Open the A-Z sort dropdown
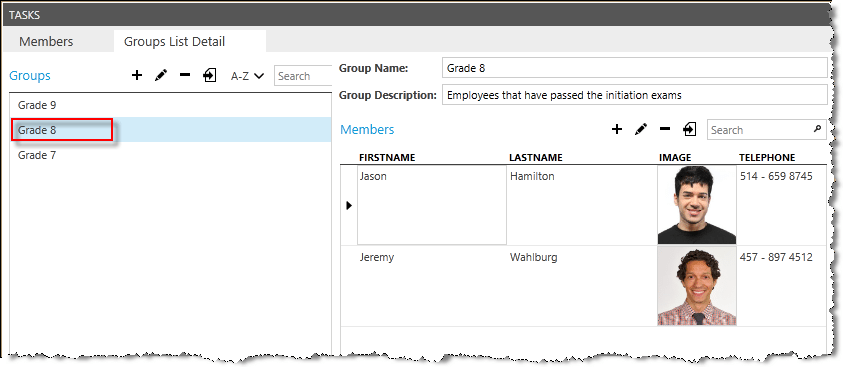 click(247, 76)
